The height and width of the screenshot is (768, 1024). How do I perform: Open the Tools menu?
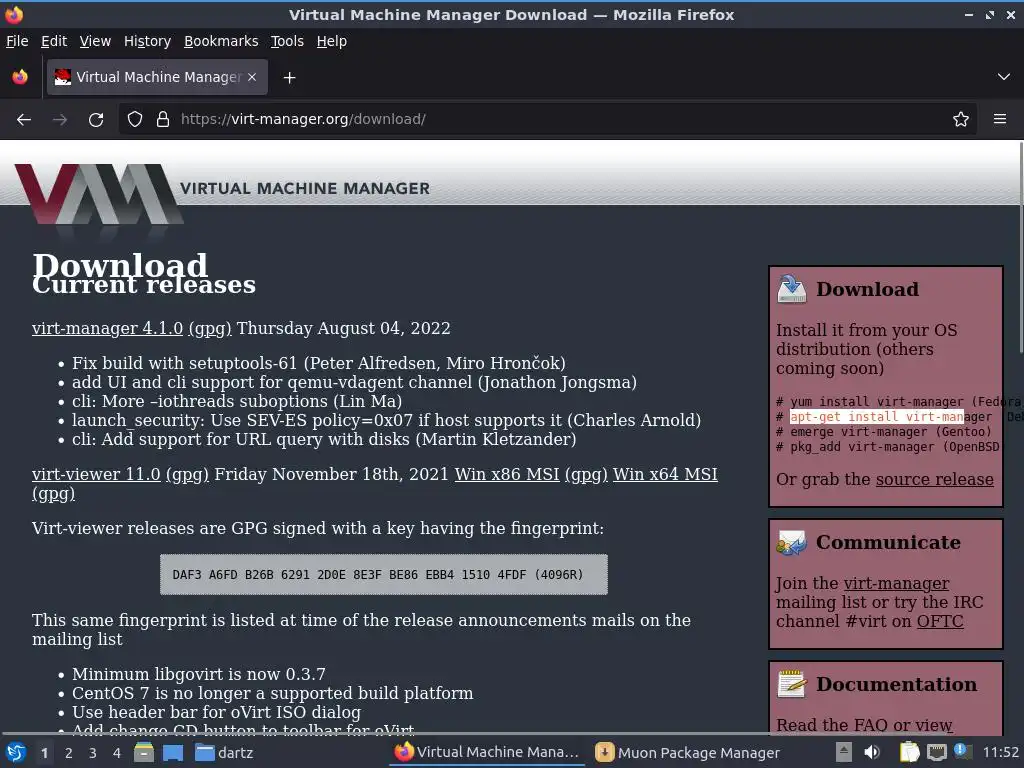[x=287, y=41]
